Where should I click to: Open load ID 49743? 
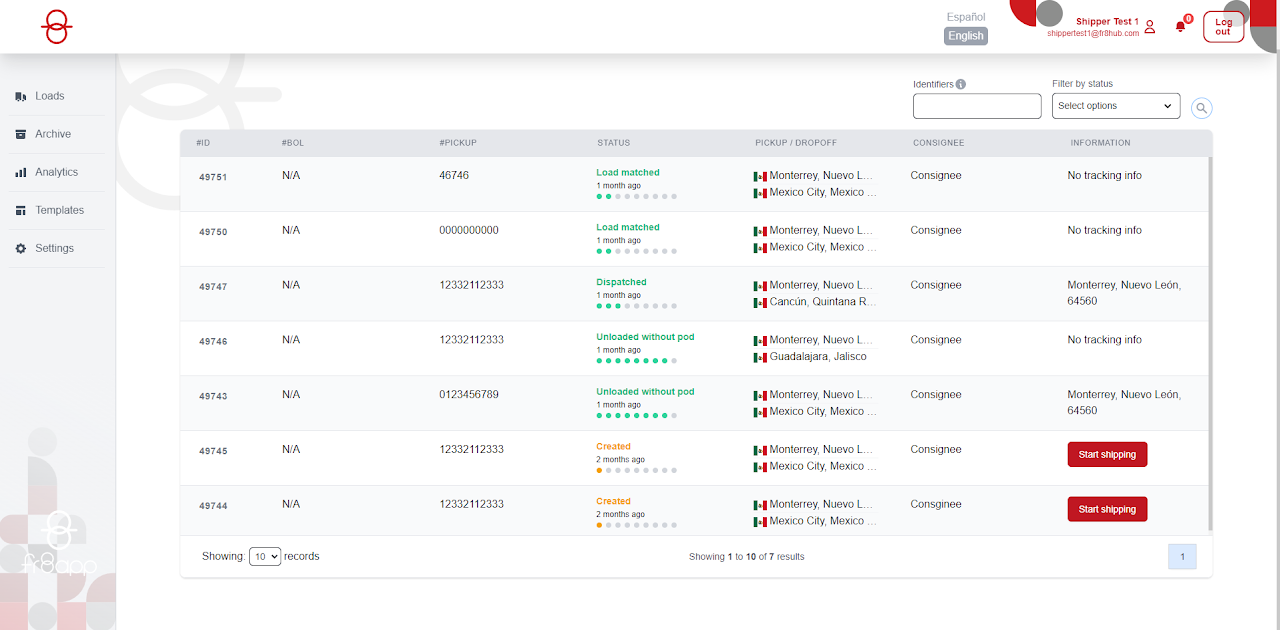[213, 397]
